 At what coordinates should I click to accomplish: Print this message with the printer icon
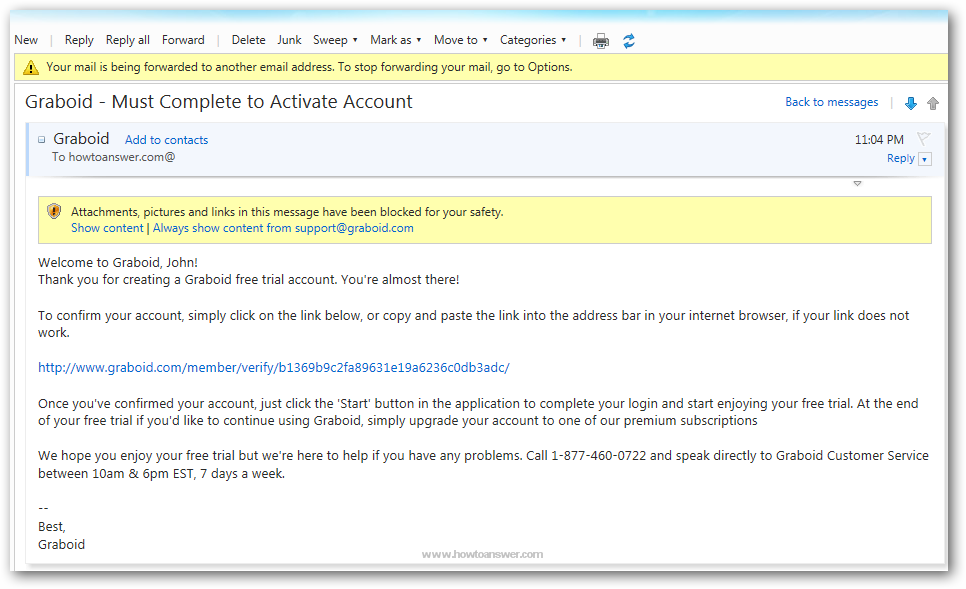[601, 41]
